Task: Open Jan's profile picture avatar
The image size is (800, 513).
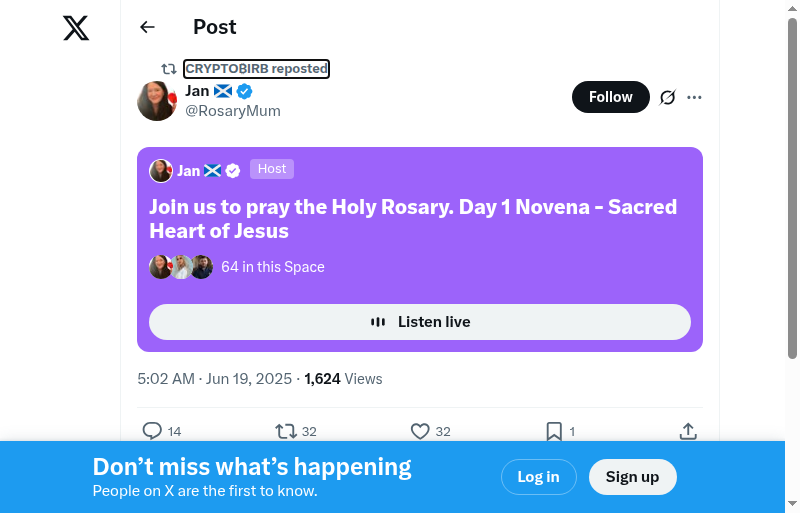Action: point(157,101)
